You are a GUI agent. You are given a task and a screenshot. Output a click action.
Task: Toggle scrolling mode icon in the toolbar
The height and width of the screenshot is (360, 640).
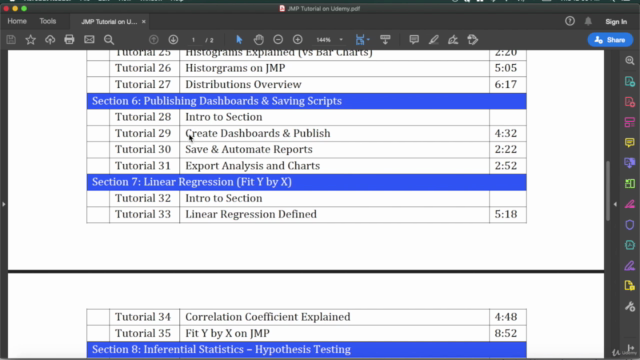tap(385, 40)
